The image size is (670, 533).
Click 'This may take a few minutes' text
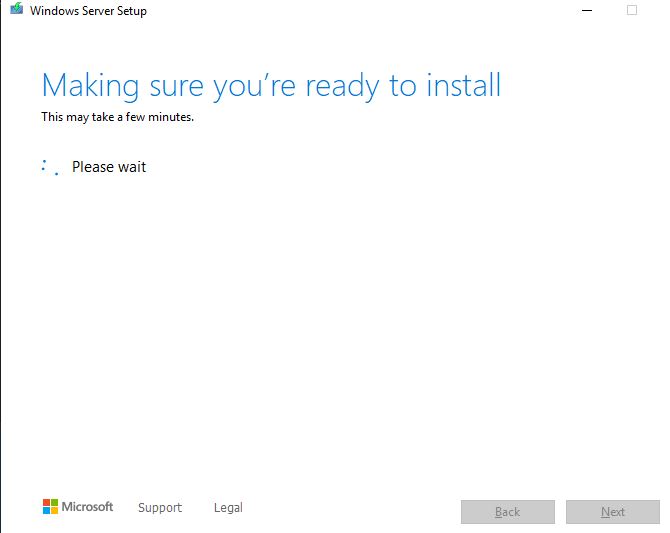(117, 117)
